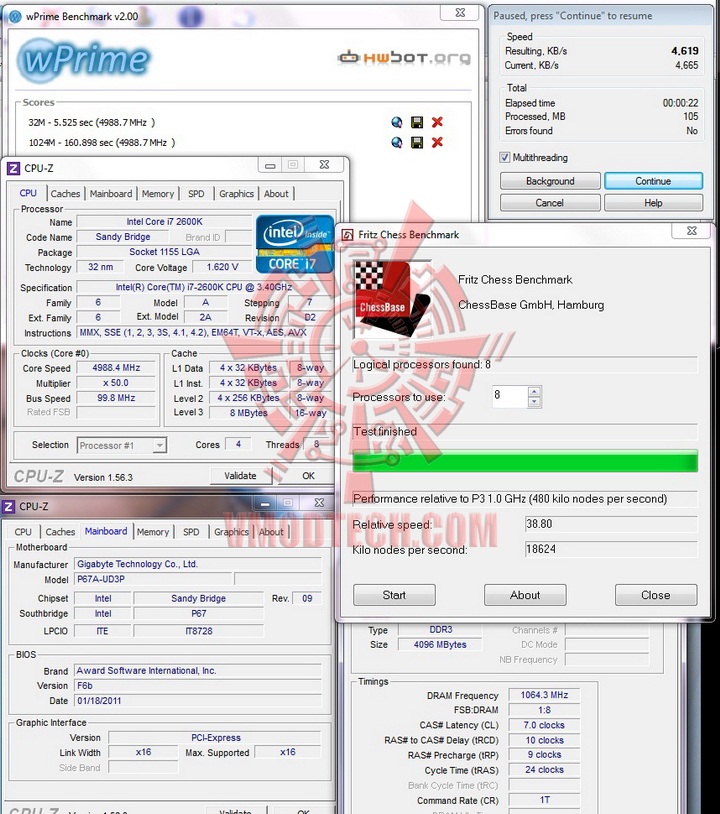Click Close in Fritz Chess Benchmark
Image resolution: width=720 pixels, height=814 pixels.
(656, 595)
